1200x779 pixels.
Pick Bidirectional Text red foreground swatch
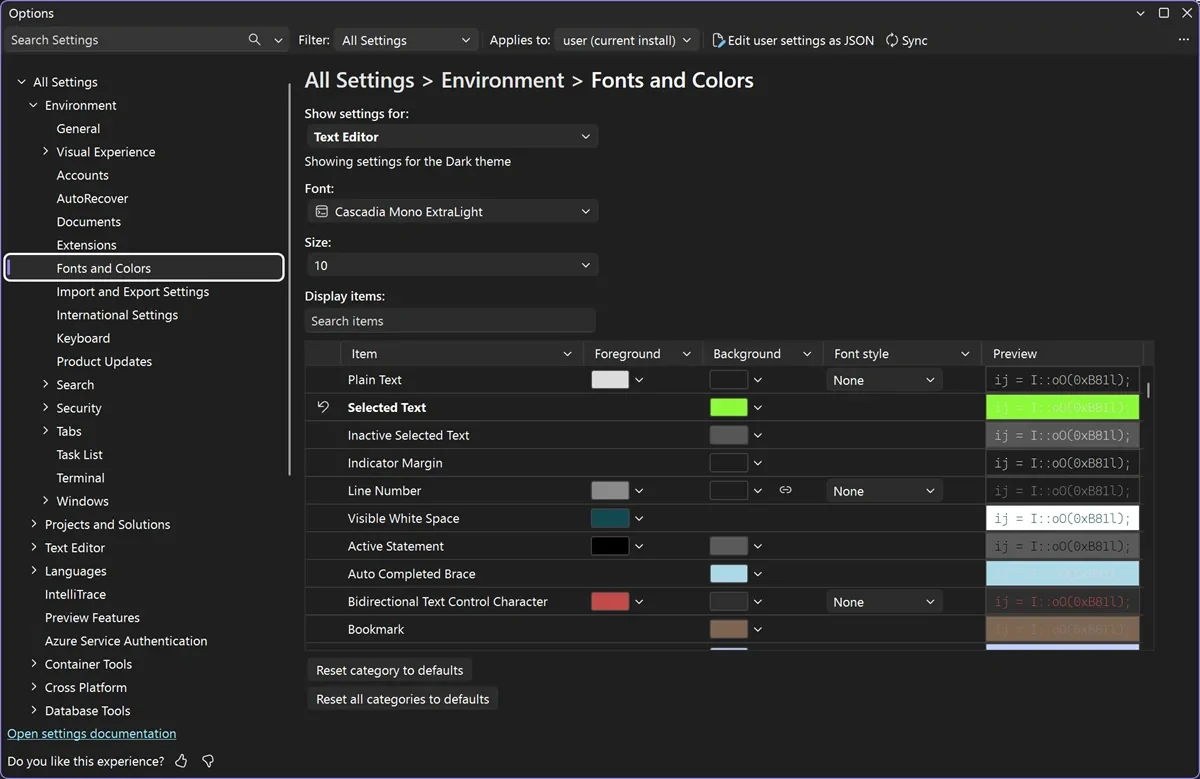[x=610, y=602]
